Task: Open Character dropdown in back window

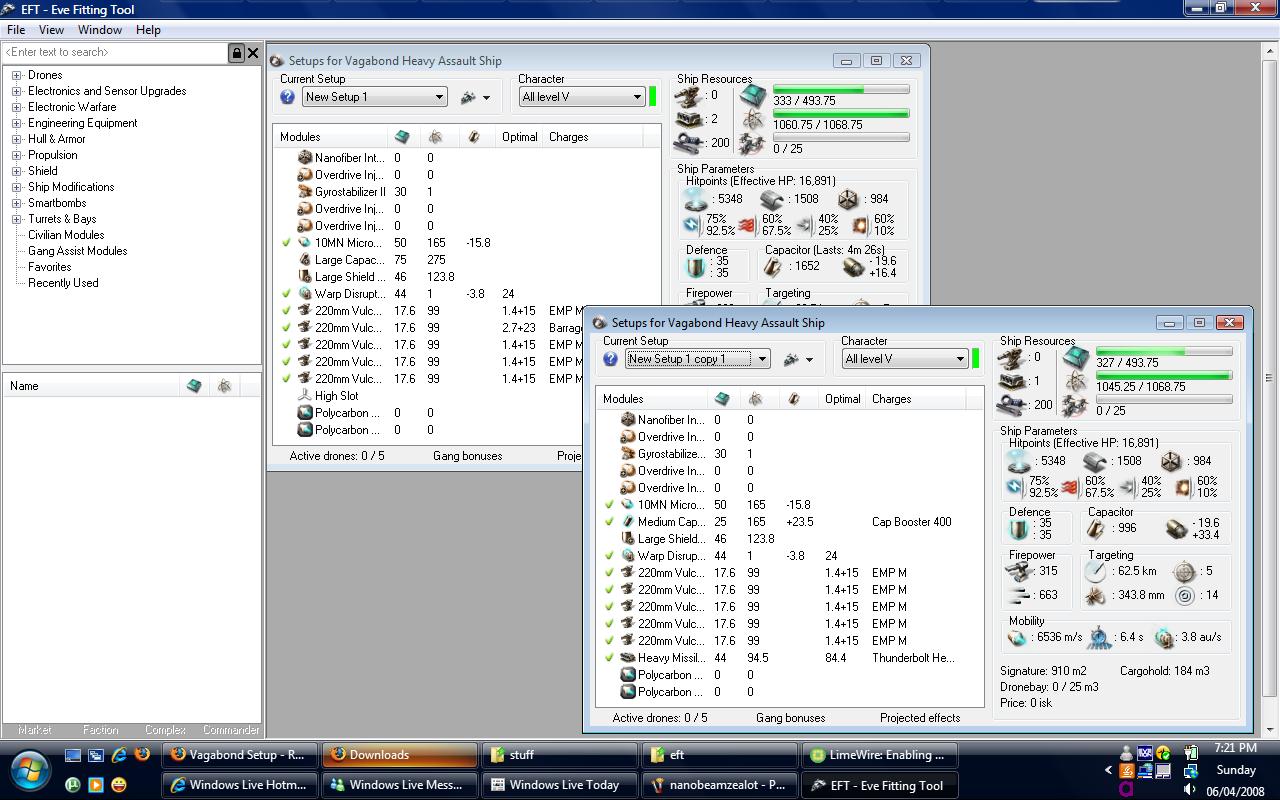Action: coord(637,97)
